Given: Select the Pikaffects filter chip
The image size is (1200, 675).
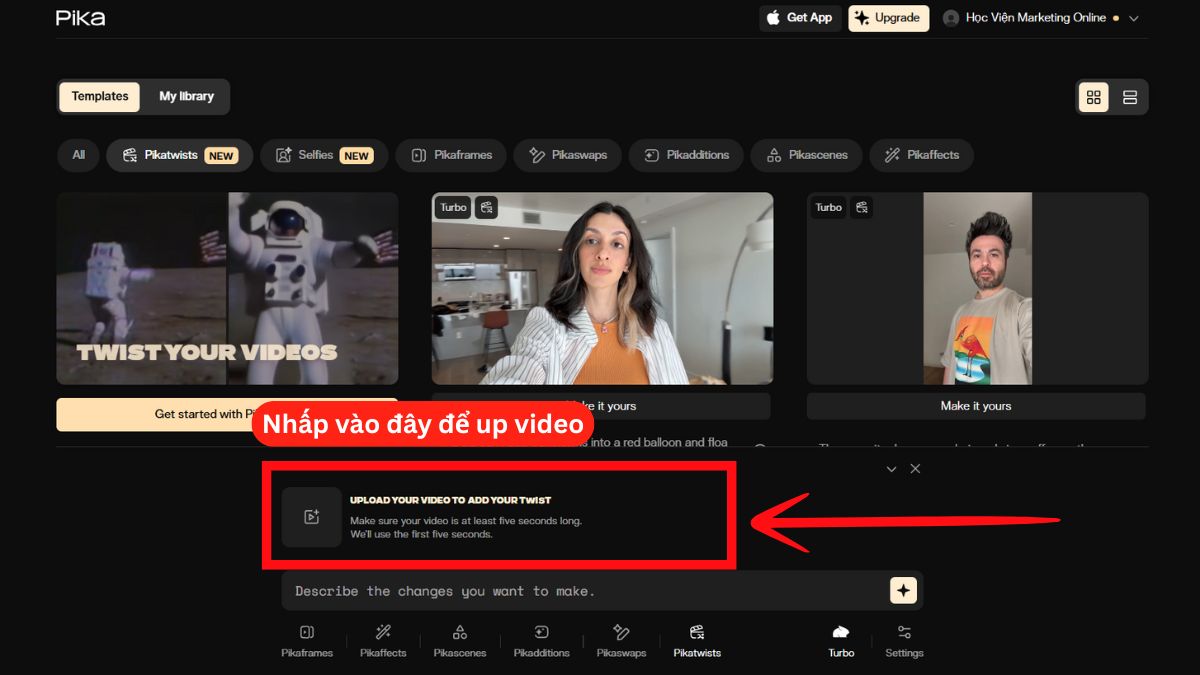Looking at the screenshot, I should pos(921,155).
